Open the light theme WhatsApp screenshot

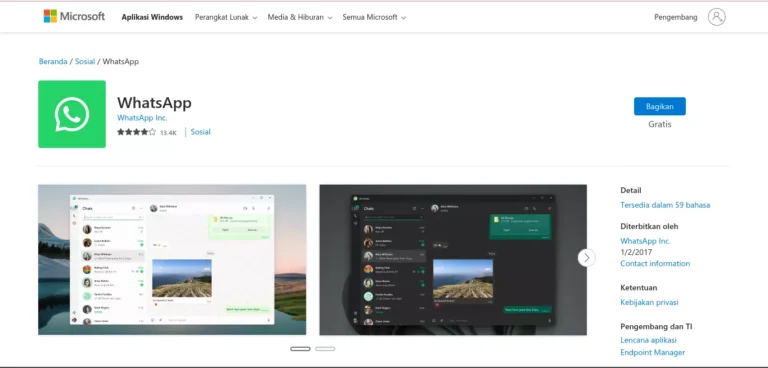tap(172, 260)
